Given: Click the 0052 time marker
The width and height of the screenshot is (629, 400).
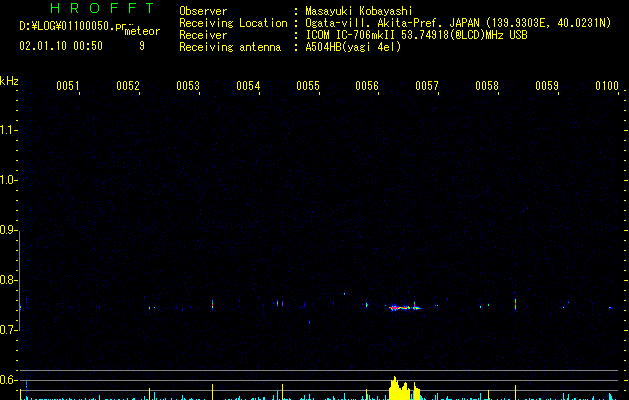Looking at the screenshot, I should [128, 85].
